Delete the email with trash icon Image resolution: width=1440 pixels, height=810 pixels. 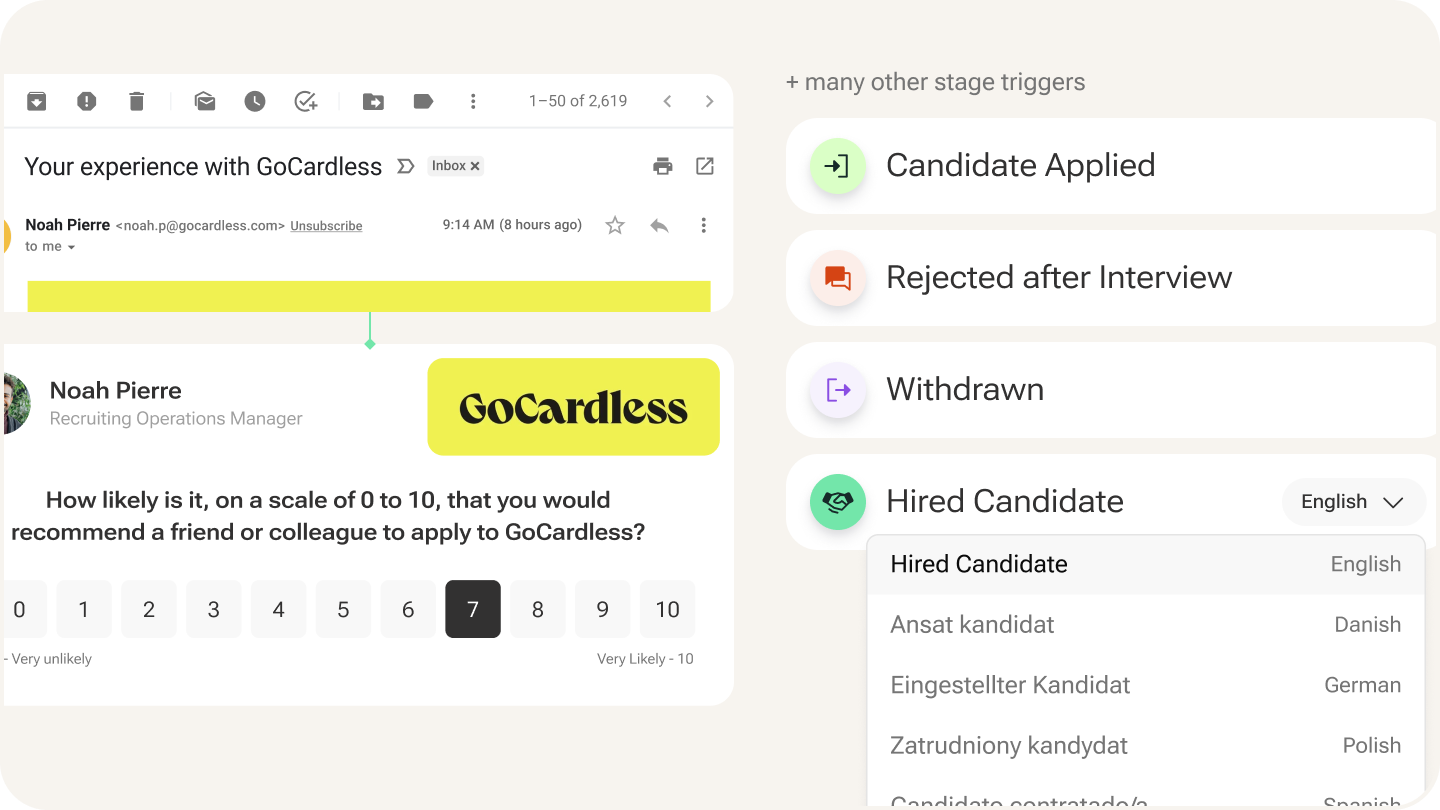pyautogui.click(x=137, y=101)
